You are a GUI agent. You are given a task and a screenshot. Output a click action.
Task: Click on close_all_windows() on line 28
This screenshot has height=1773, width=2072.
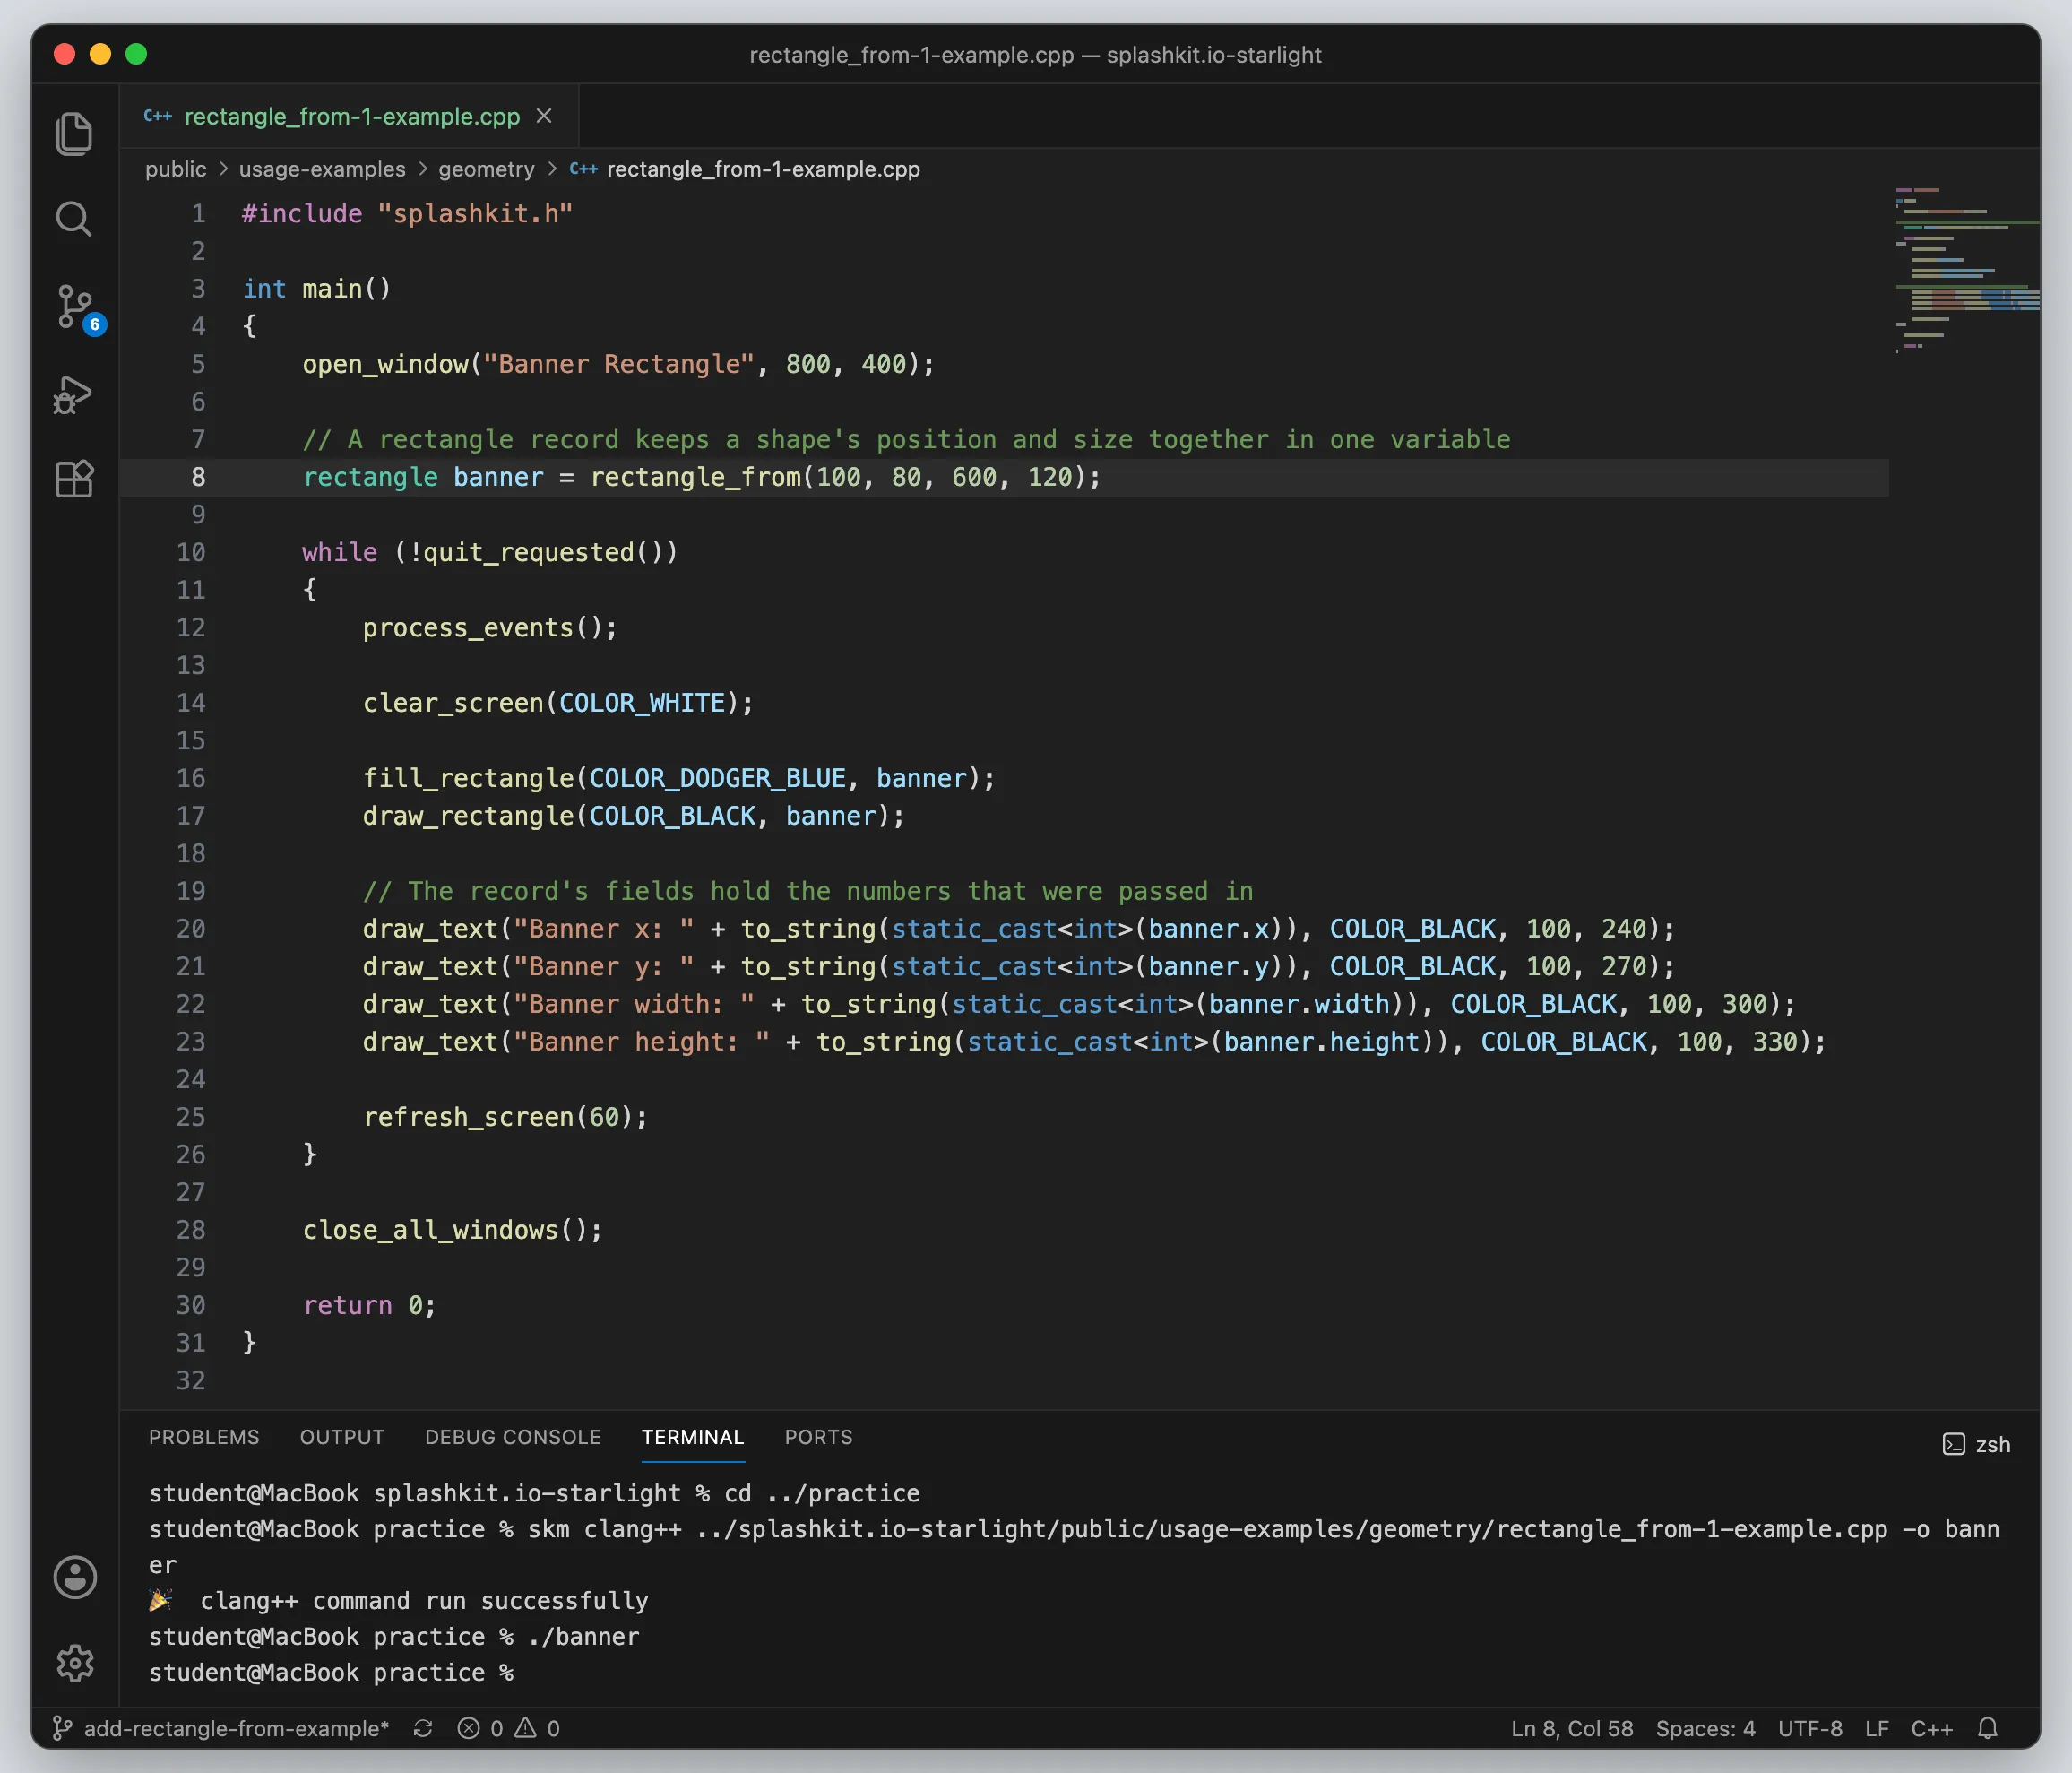(x=445, y=1230)
